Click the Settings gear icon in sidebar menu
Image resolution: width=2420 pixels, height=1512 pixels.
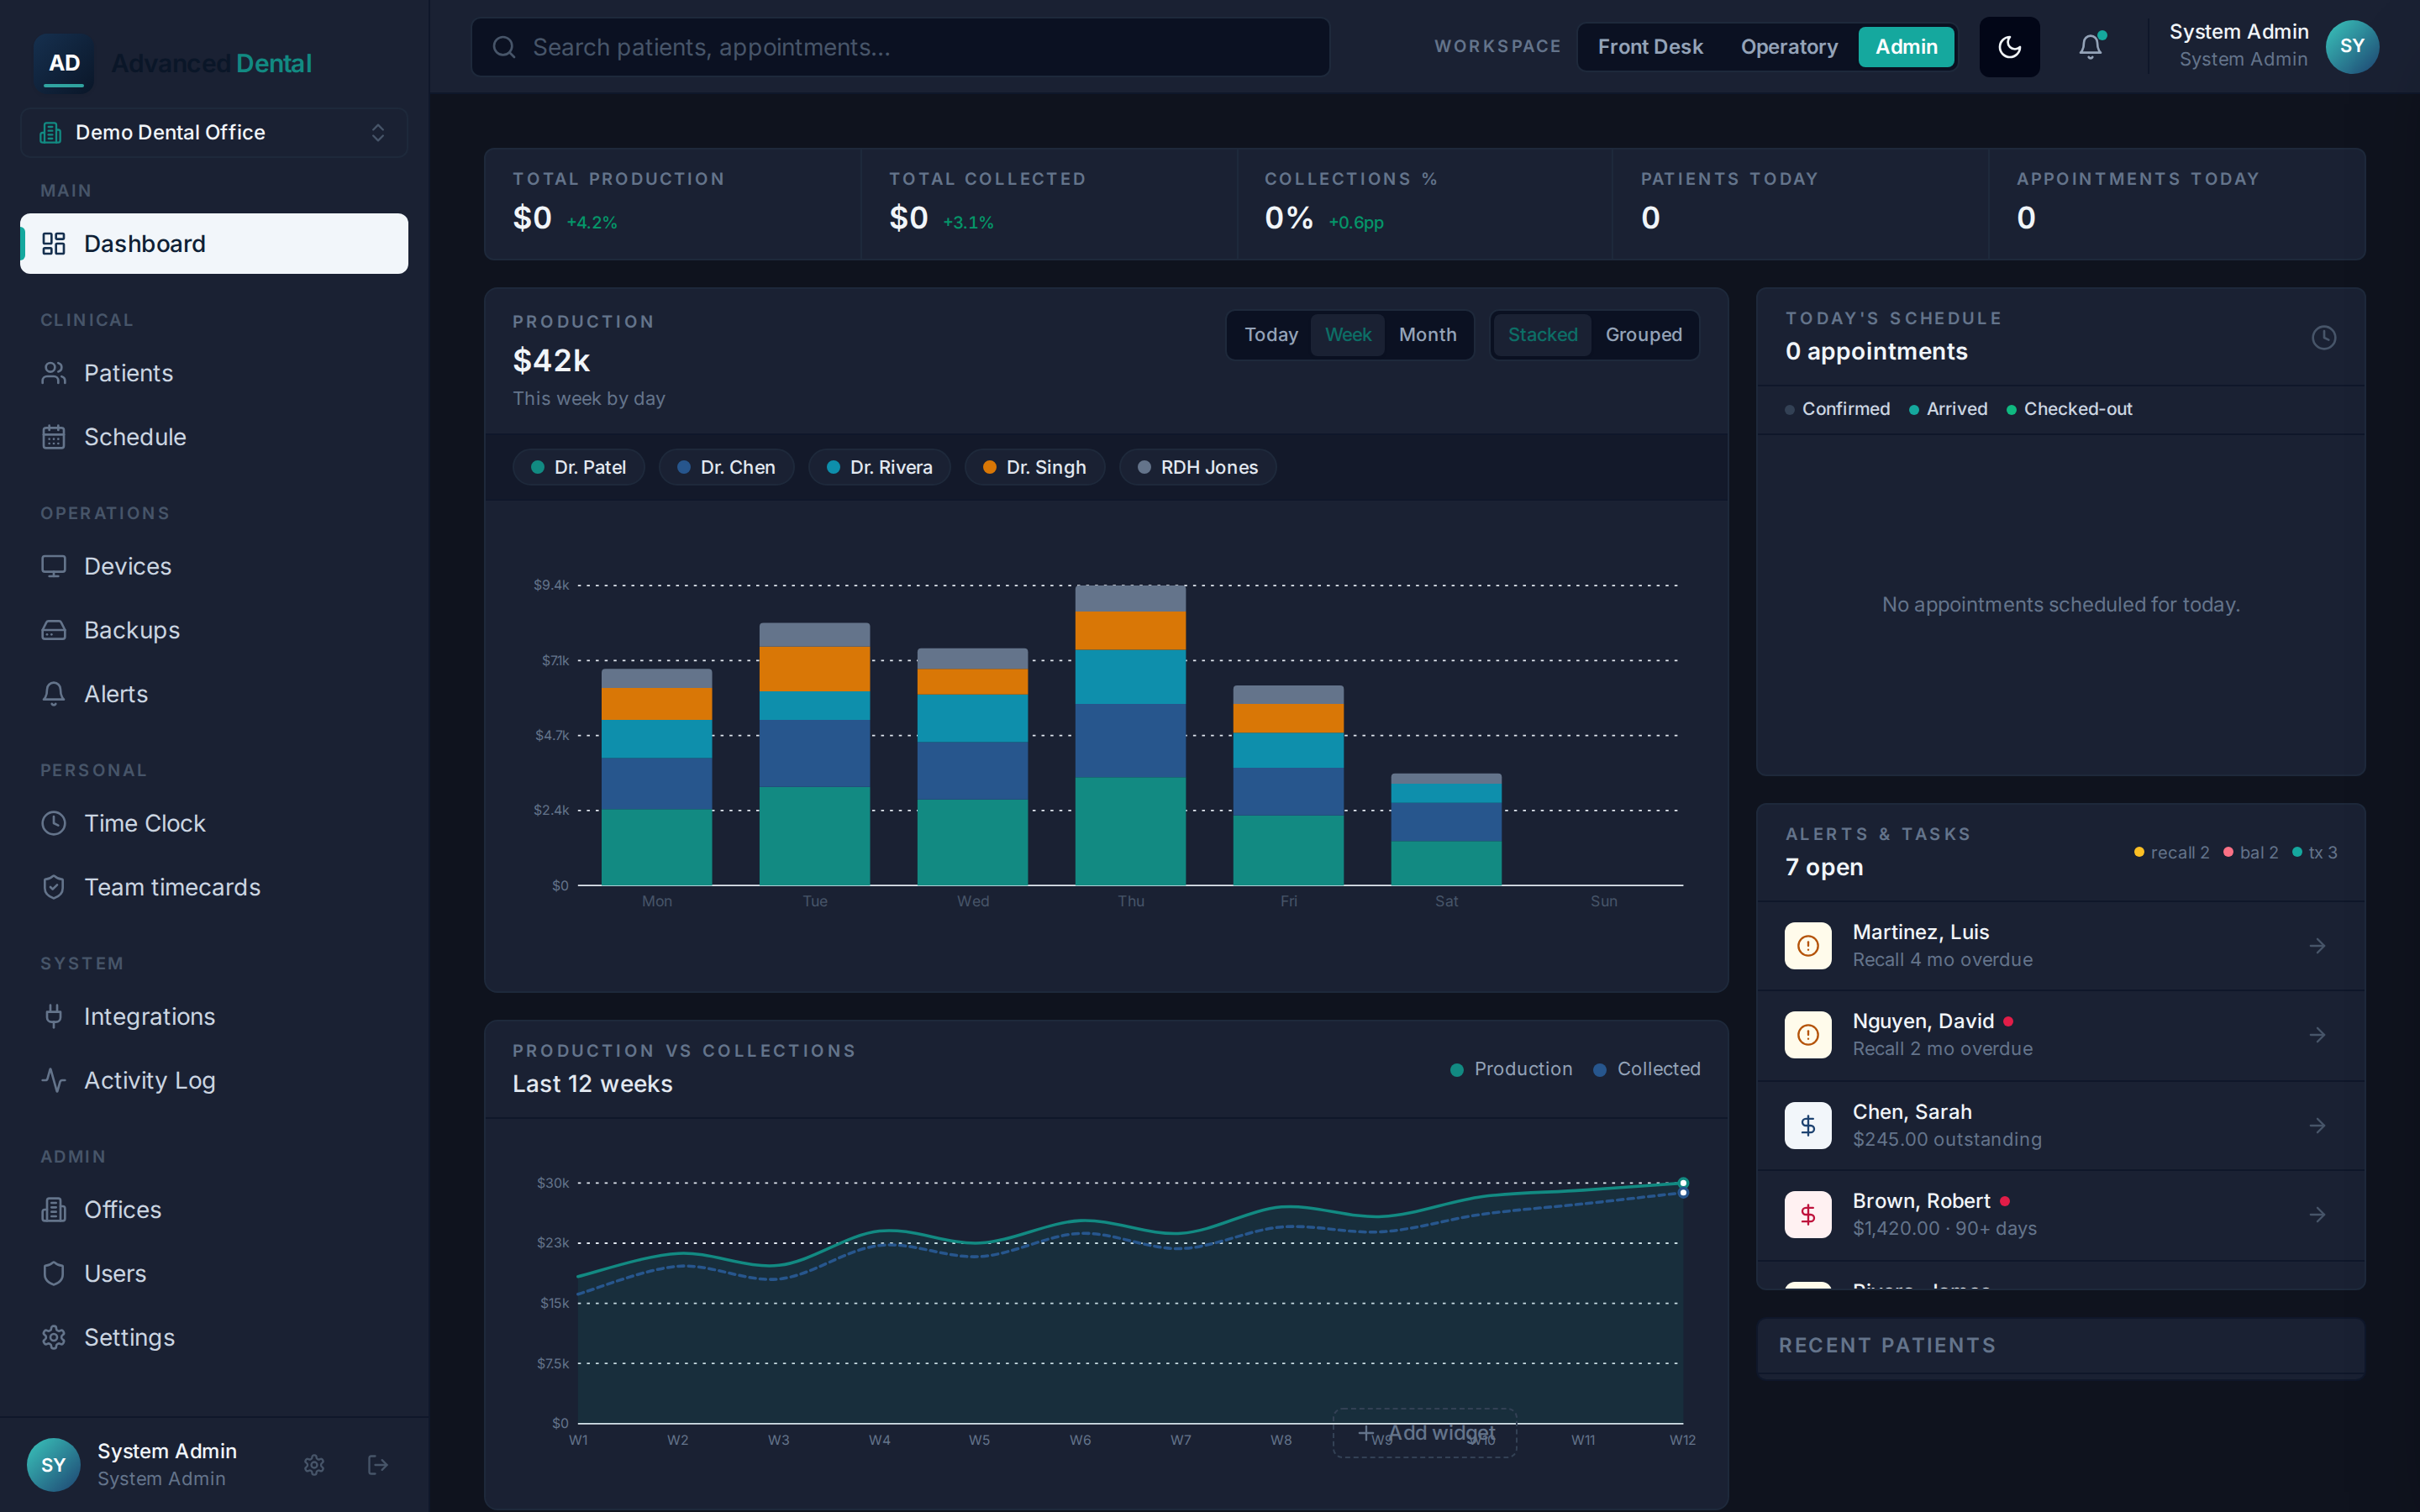click(54, 1338)
